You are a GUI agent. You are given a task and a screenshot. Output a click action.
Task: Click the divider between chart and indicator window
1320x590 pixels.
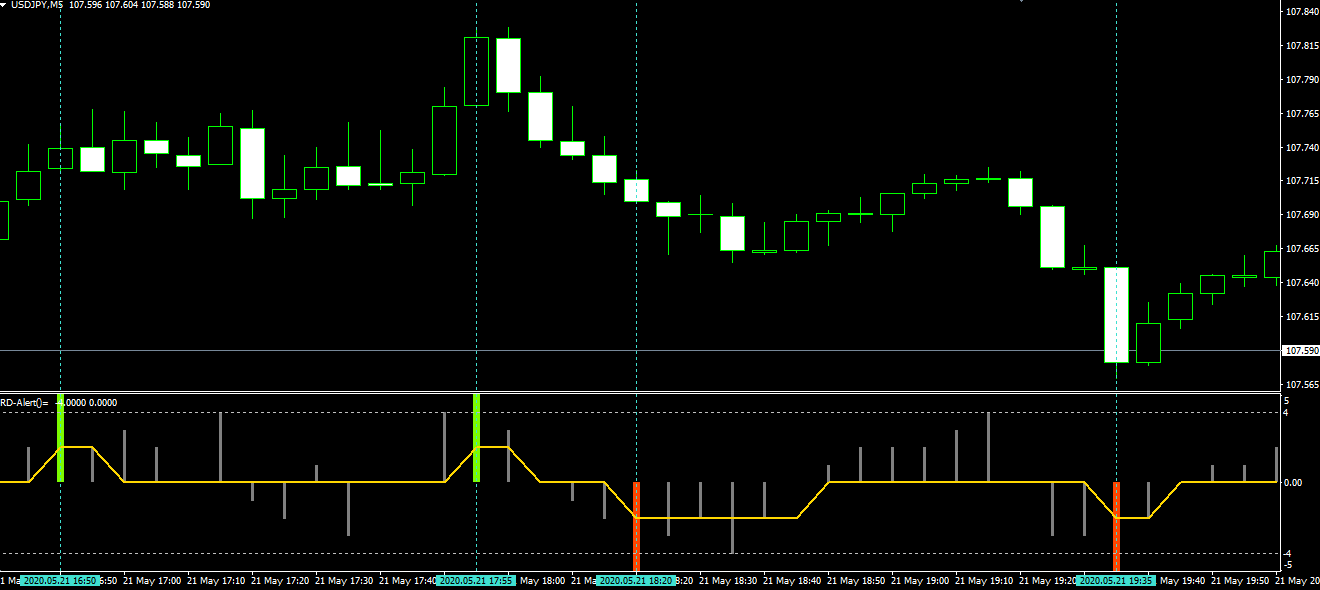point(640,391)
